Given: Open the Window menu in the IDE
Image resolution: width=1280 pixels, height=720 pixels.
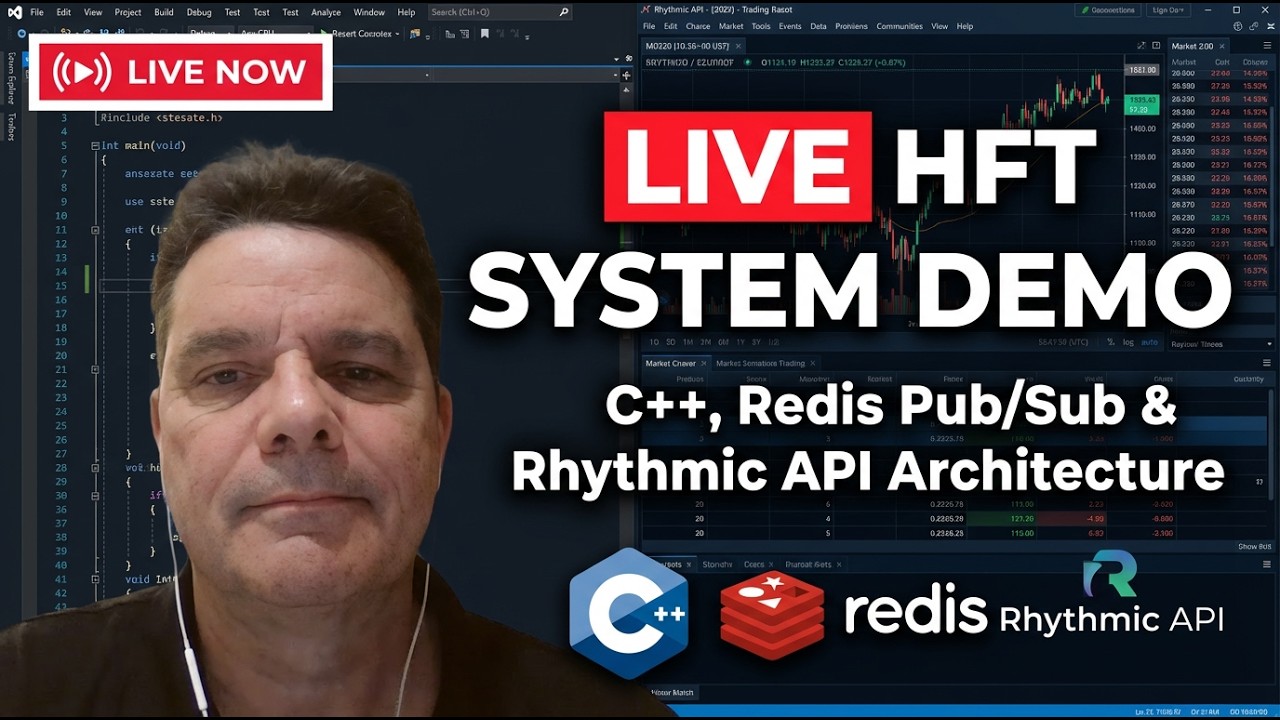Looking at the screenshot, I should coord(369,12).
